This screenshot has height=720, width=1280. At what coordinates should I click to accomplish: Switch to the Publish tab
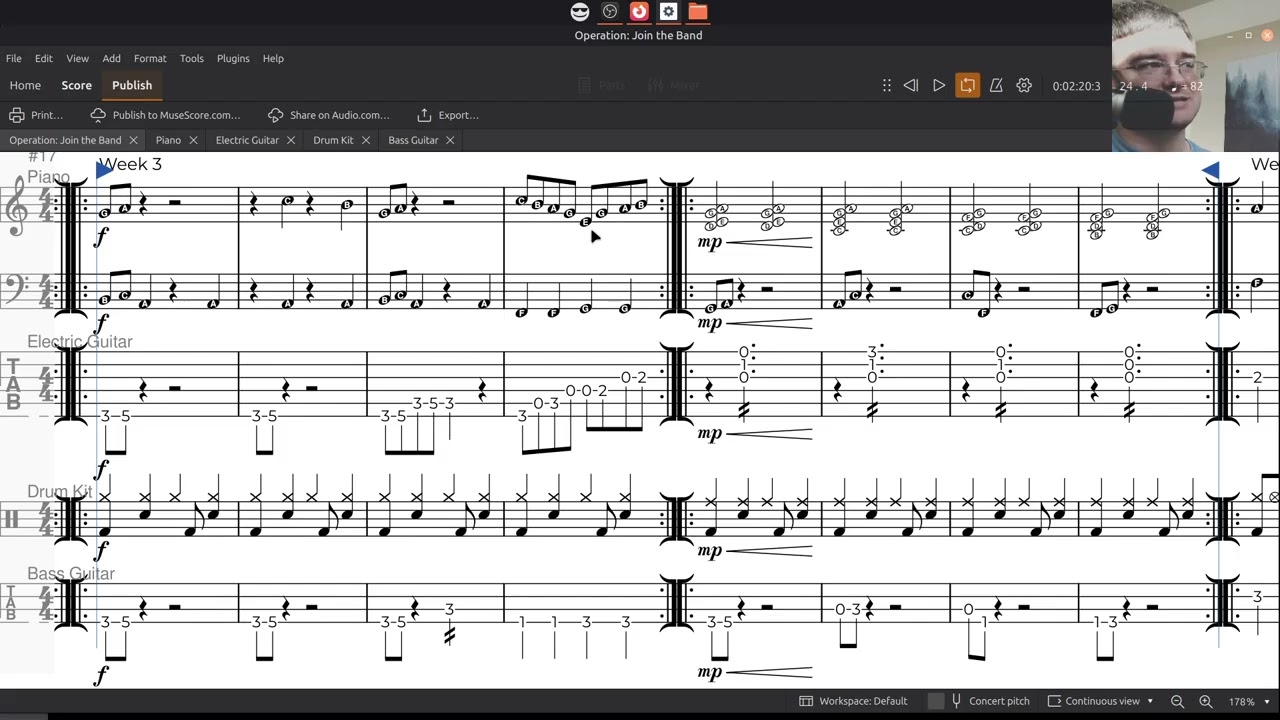tap(132, 86)
